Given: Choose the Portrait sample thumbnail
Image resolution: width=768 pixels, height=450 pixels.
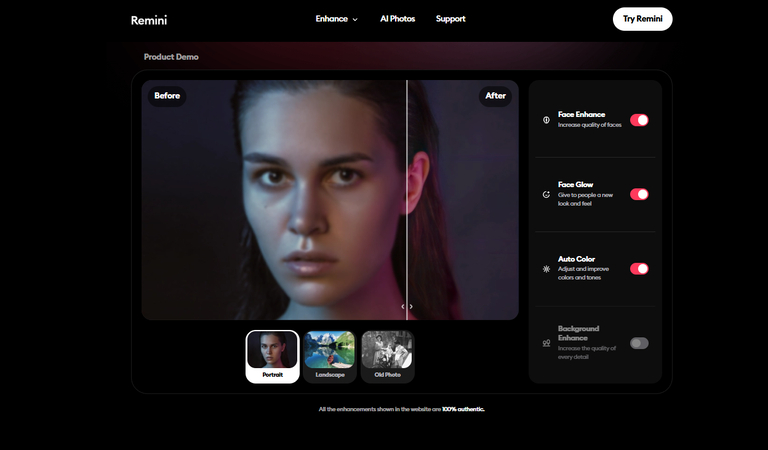Looking at the screenshot, I should (x=272, y=356).
